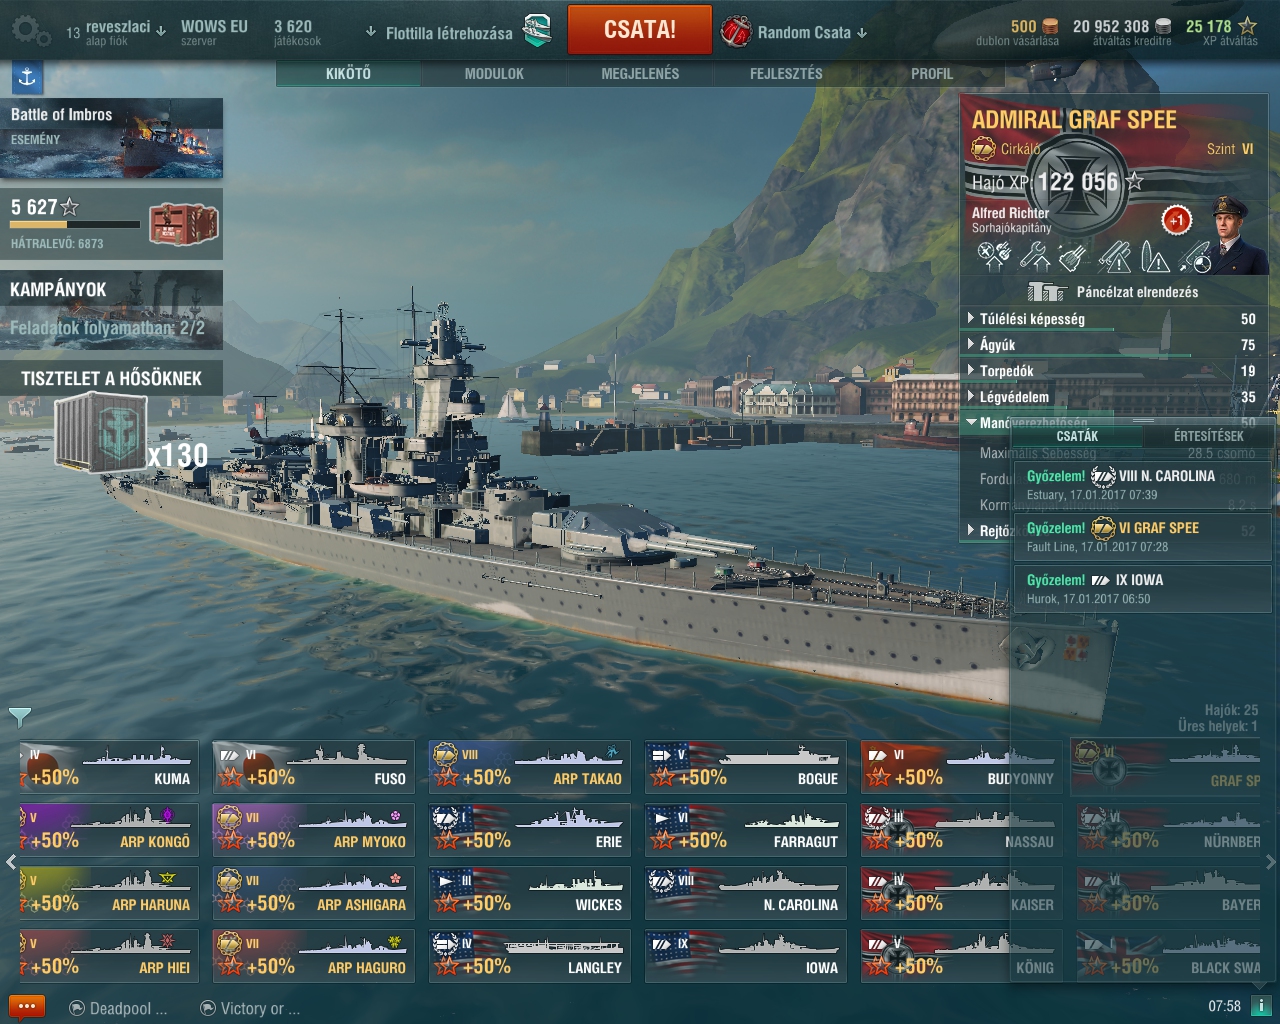Switch to the MODULOK tab
Viewport: 1280px width, 1024px height.
pos(494,74)
